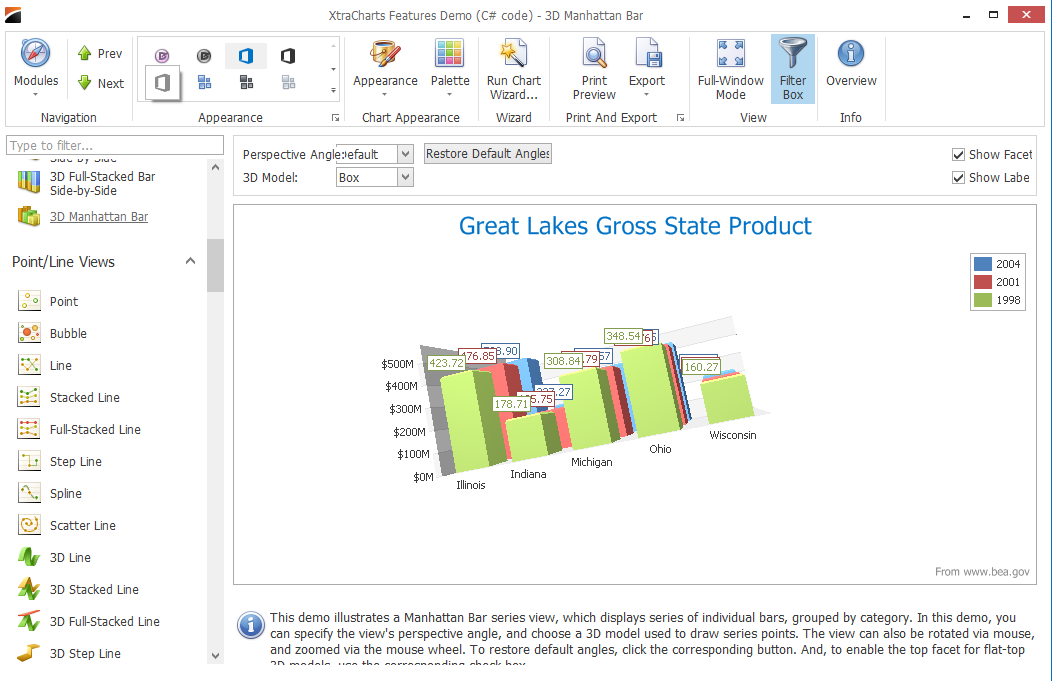Screen dimensions: 1052x681
Task: Click the 1998 green legend swatch
Action: 982,300
